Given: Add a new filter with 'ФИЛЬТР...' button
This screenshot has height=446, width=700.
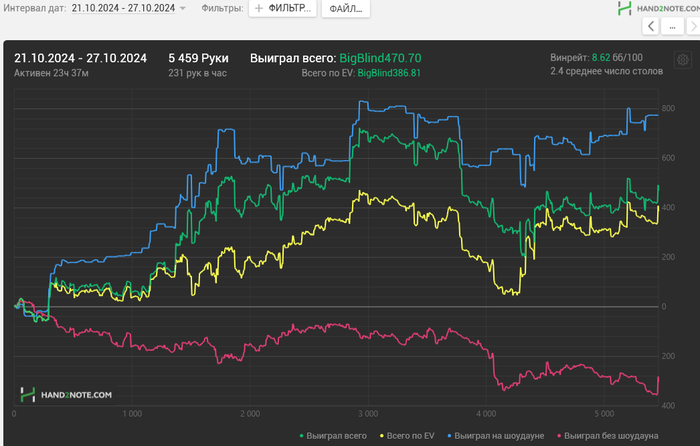Looking at the screenshot, I should point(283,8).
